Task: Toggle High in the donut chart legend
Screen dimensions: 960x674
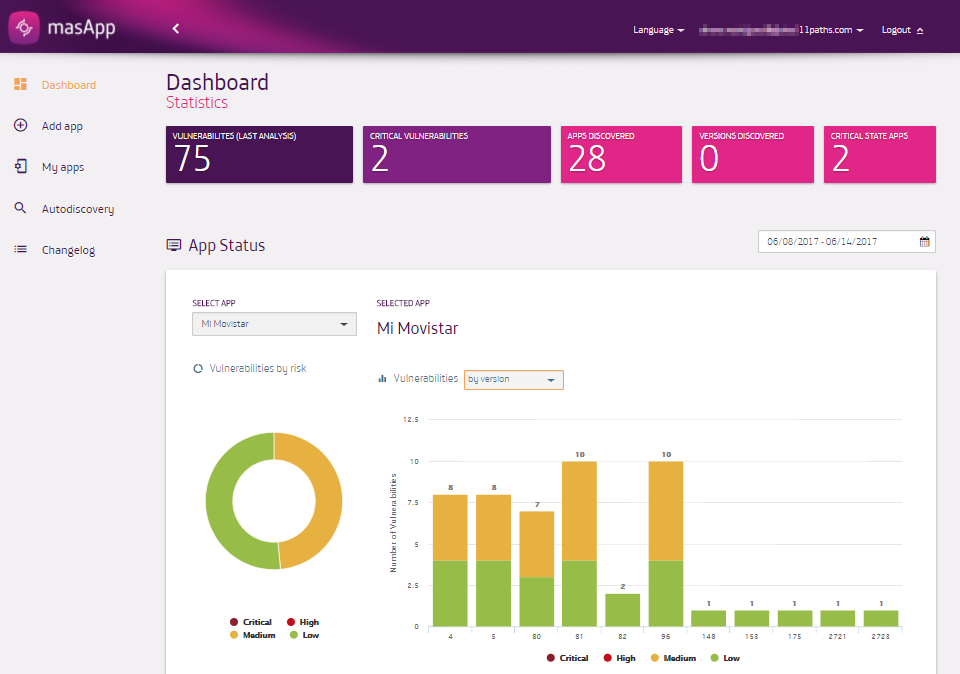Action: click(x=303, y=622)
